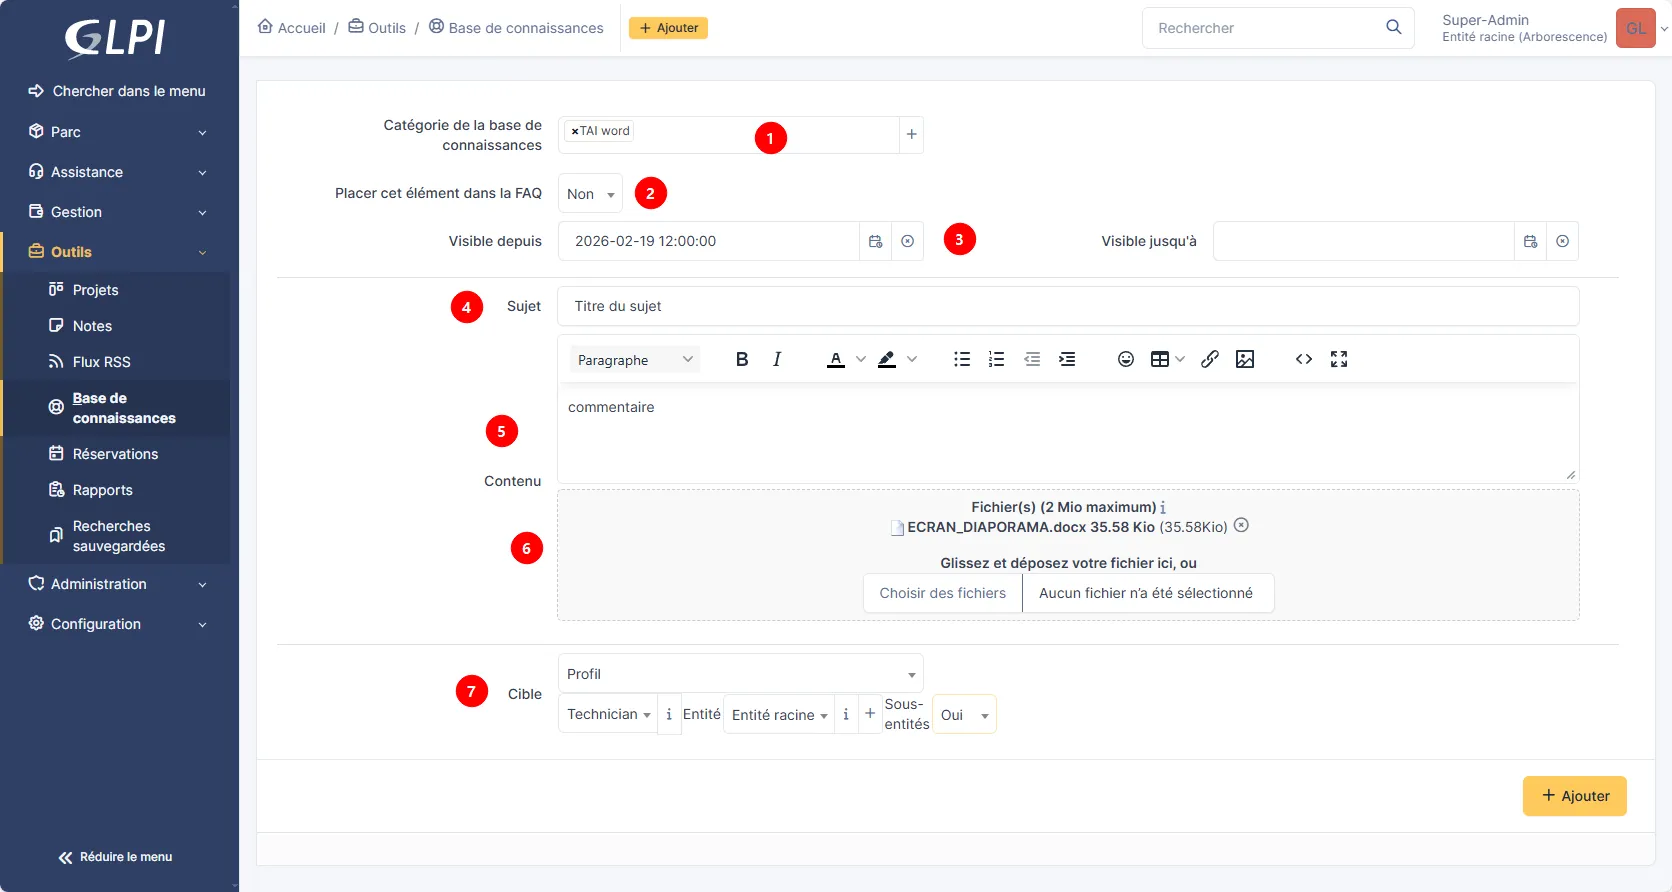
Task: Expand table options arrow
Action: [1180, 359]
